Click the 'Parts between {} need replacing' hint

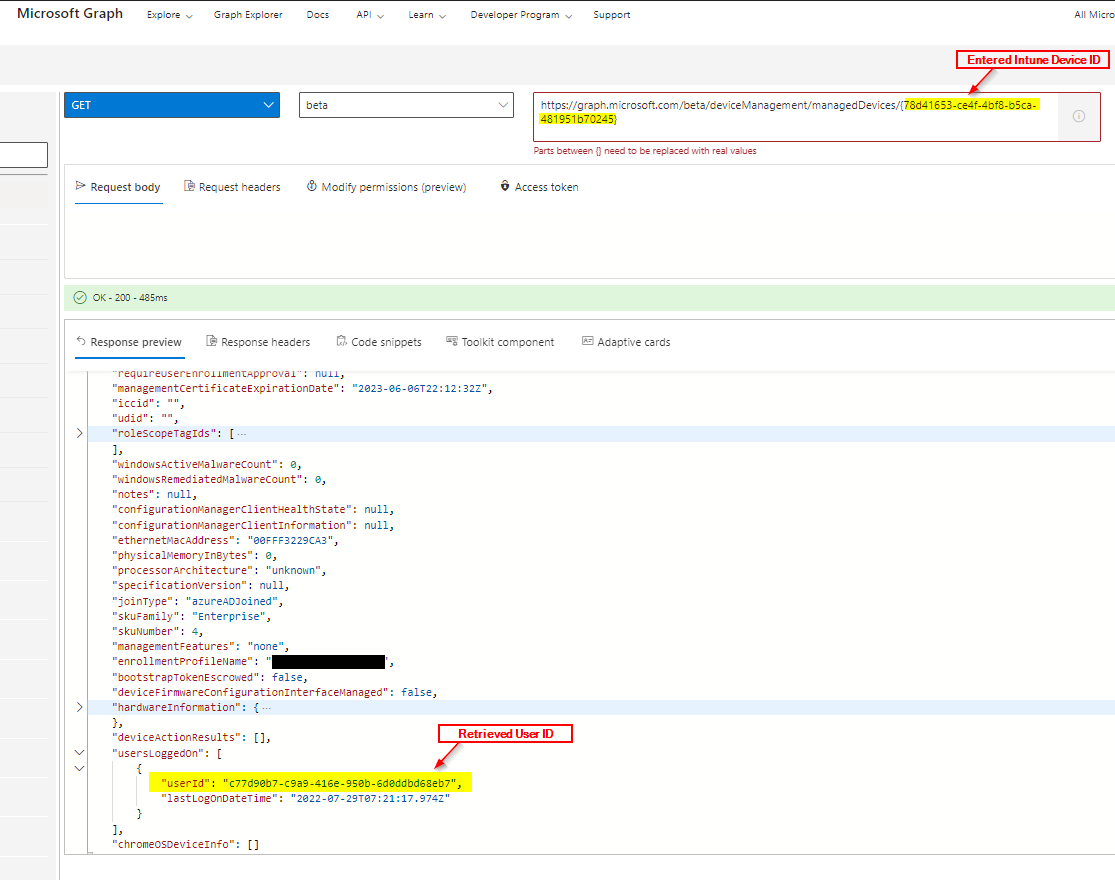(645, 151)
